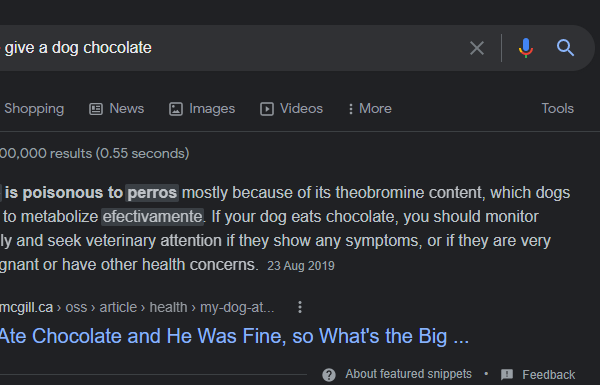600x385 pixels.
Task: Start voice search with the microphone icon
Action: tap(526, 48)
